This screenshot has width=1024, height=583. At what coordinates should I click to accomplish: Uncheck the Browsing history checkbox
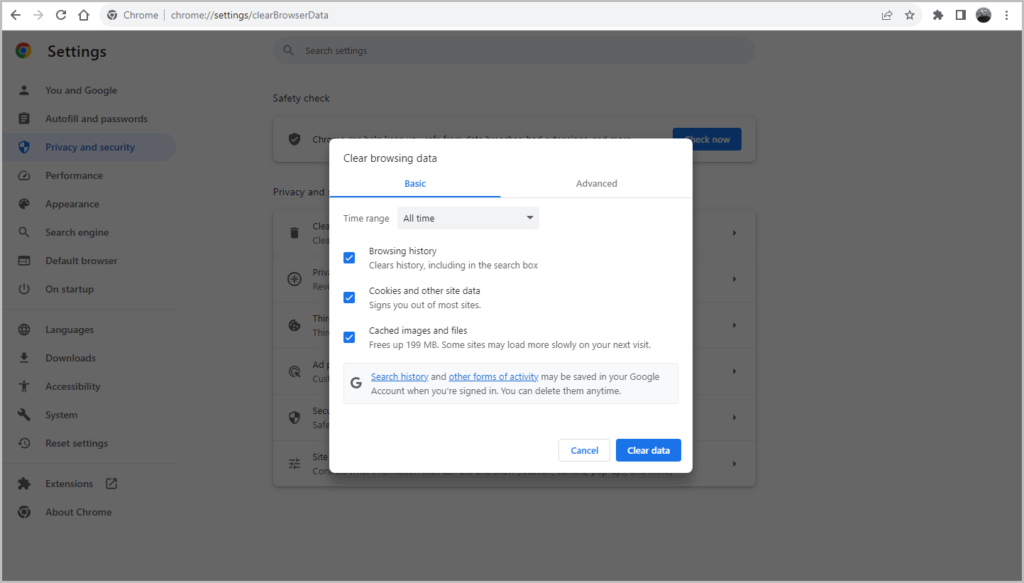349,258
